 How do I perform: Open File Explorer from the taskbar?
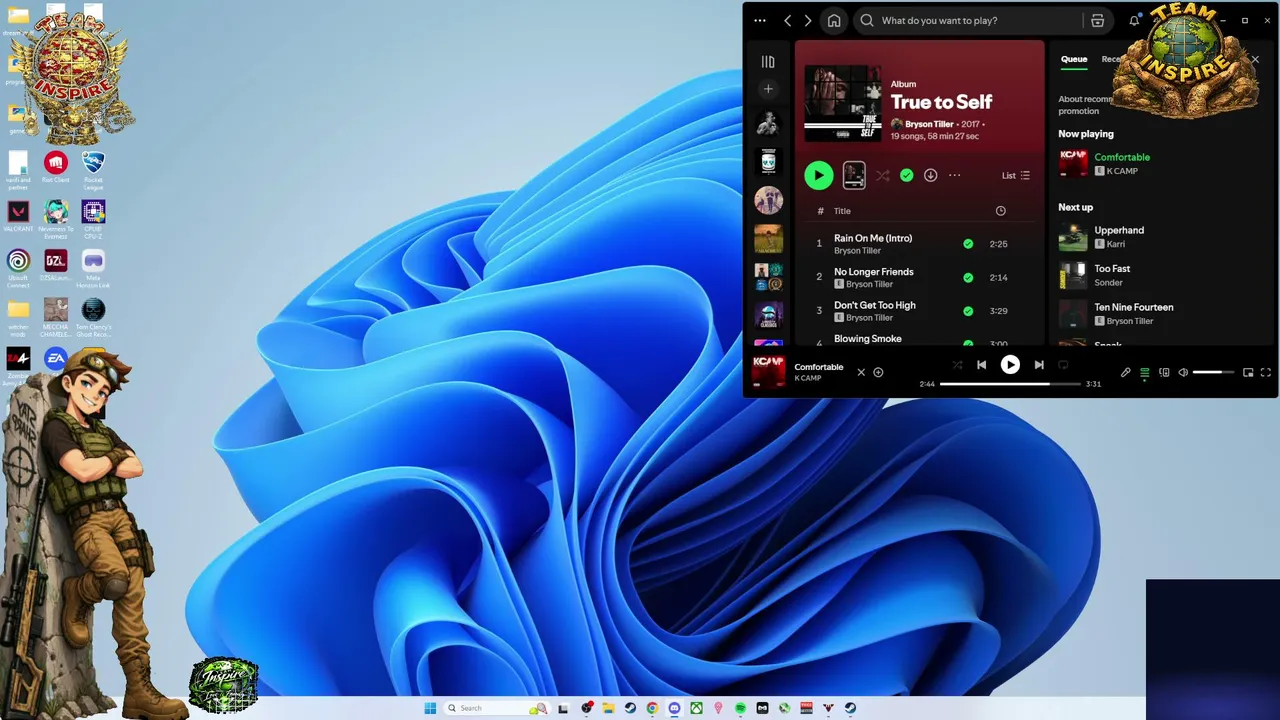(608, 708)
